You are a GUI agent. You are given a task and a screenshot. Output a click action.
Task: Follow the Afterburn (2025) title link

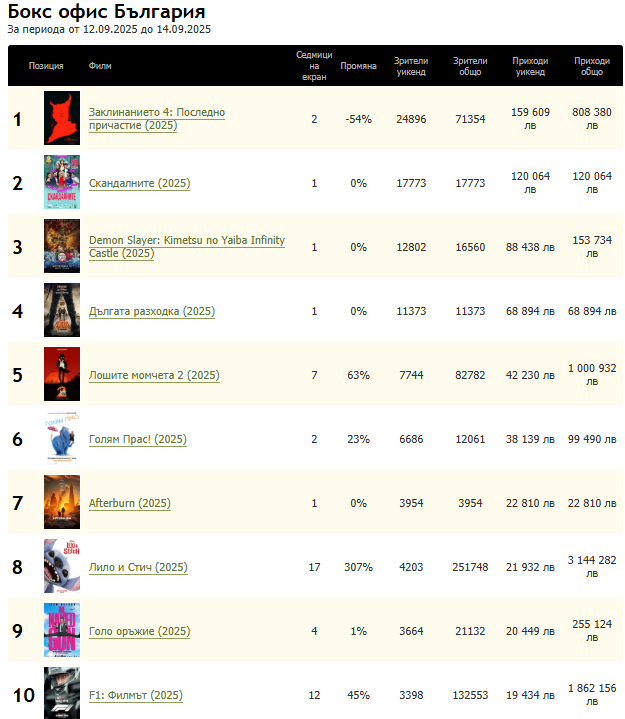[130, 504]
